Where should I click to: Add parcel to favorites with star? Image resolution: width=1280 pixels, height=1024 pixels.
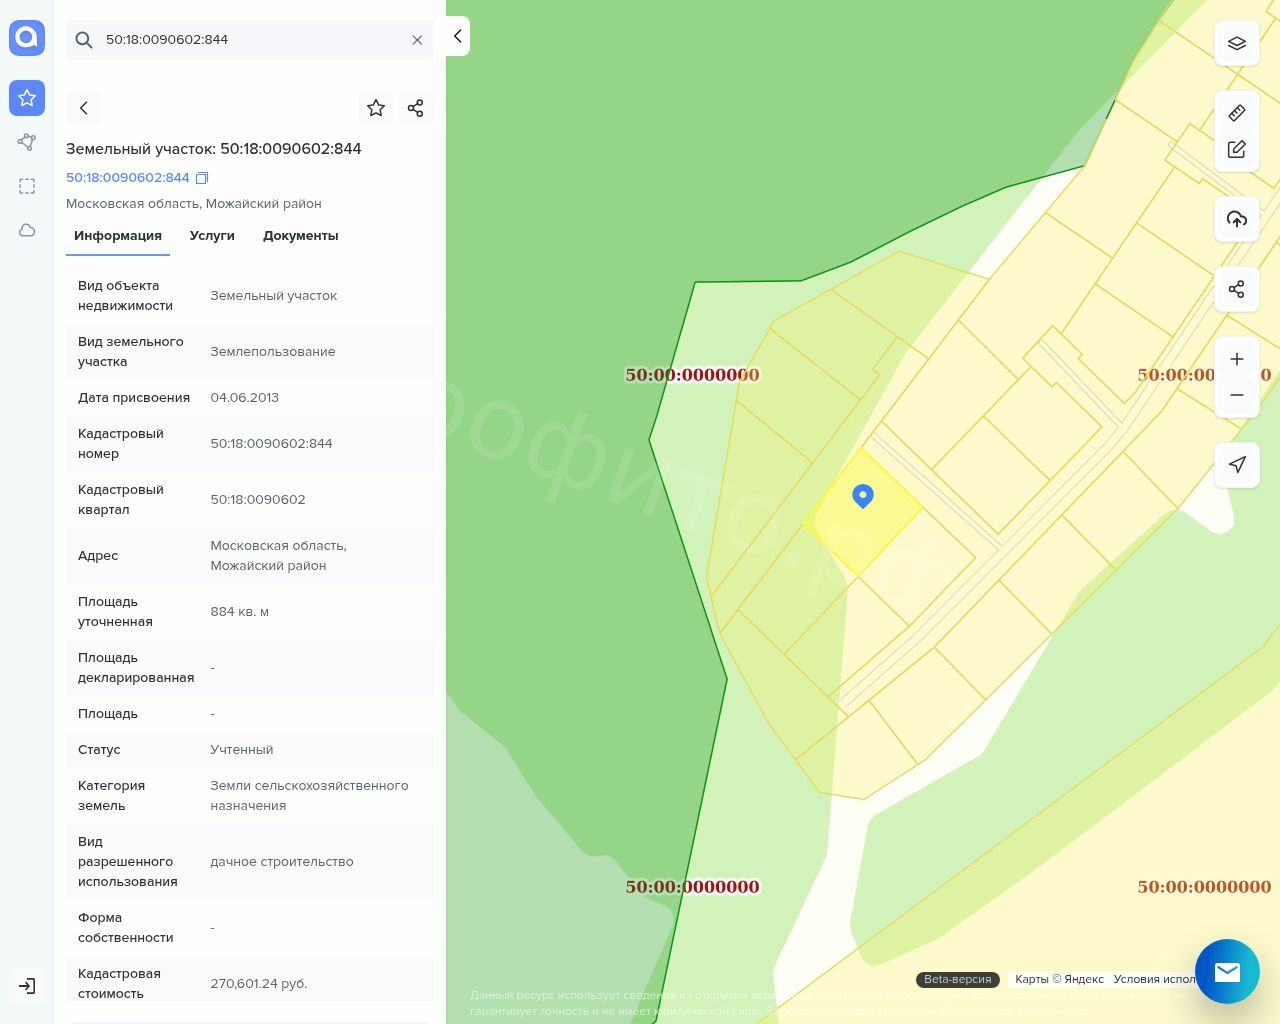[376, 108]
